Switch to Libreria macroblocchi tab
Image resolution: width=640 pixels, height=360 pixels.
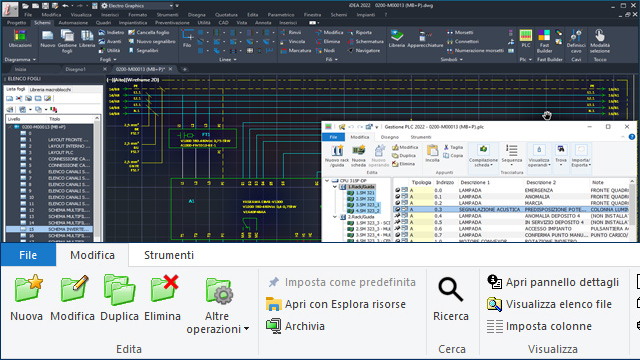point(50,89)
